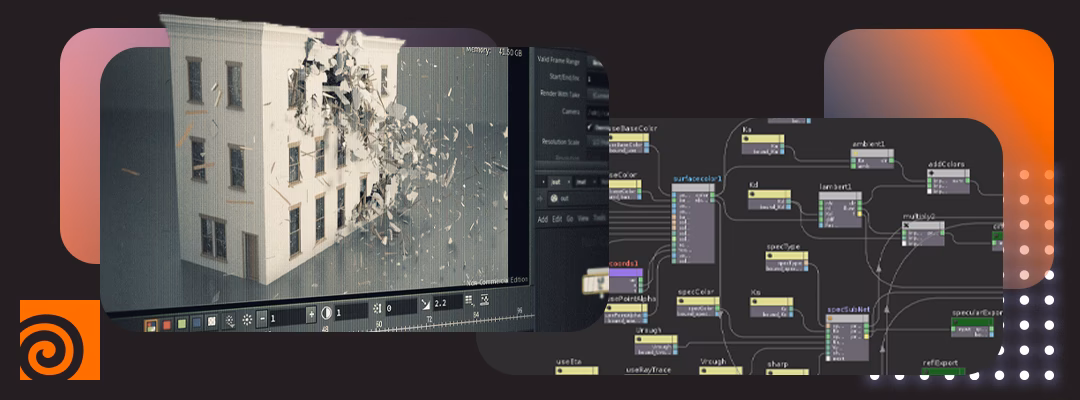Toggle the checkbox below the Camera field
This screenshot has width=1080, height=400.
[x=590, y=127]
